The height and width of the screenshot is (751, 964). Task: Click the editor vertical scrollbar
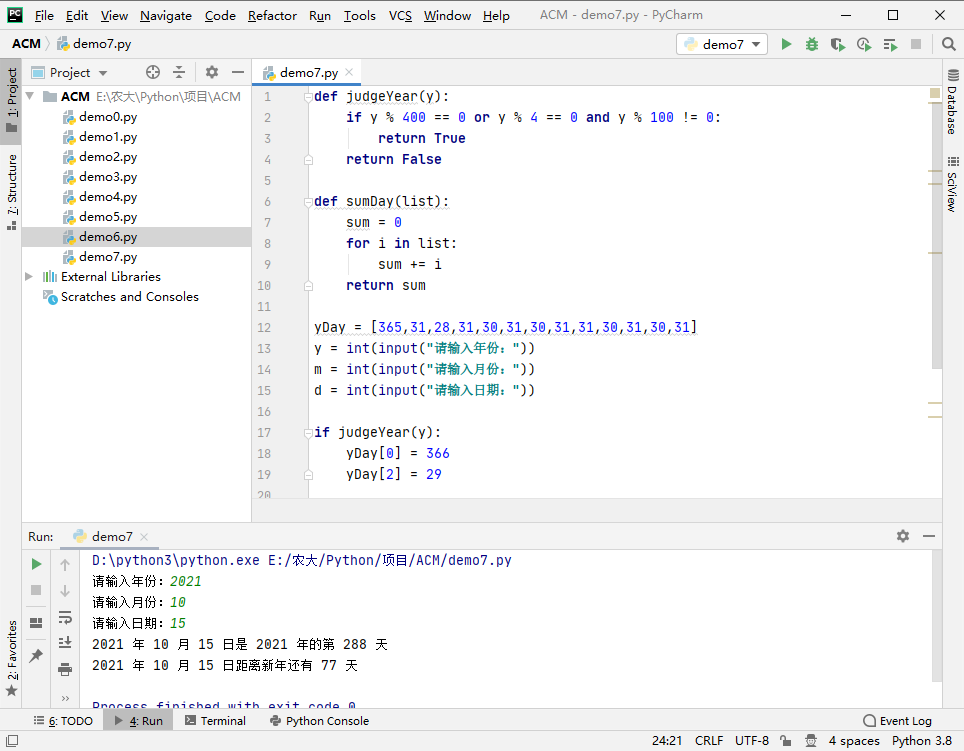(x=937, y=230)
